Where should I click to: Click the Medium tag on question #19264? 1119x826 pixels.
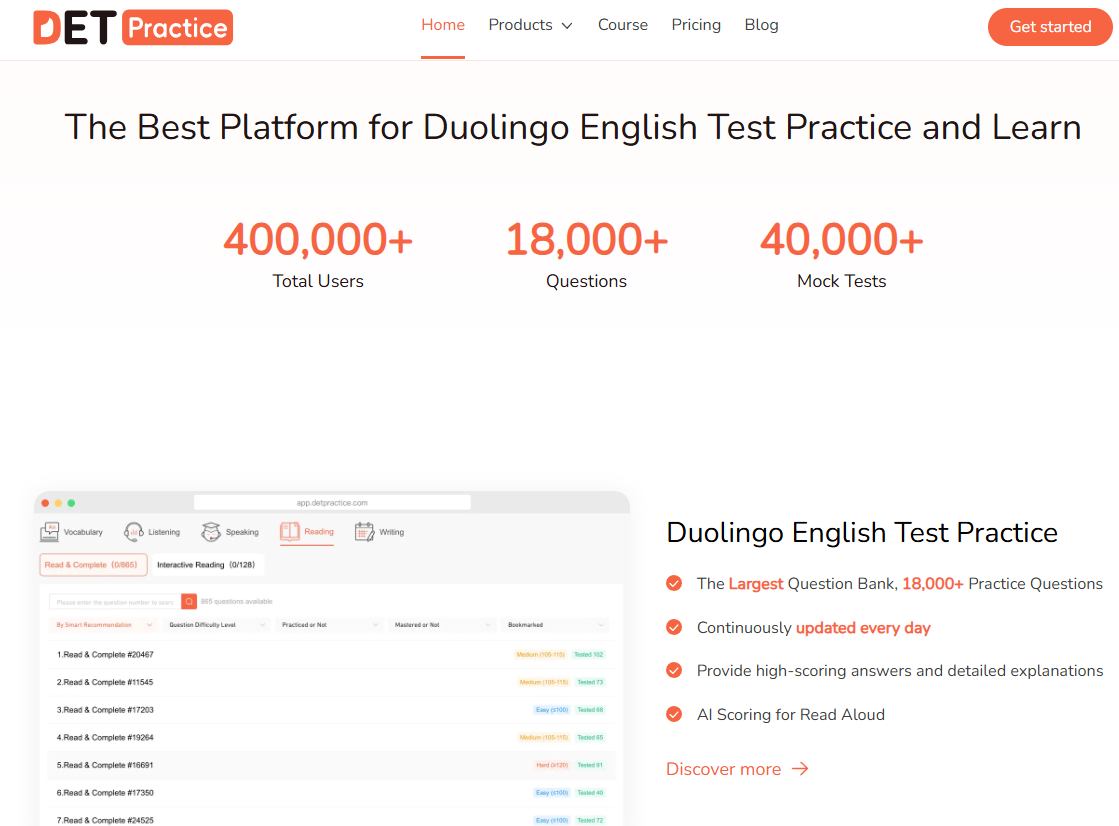544,737
